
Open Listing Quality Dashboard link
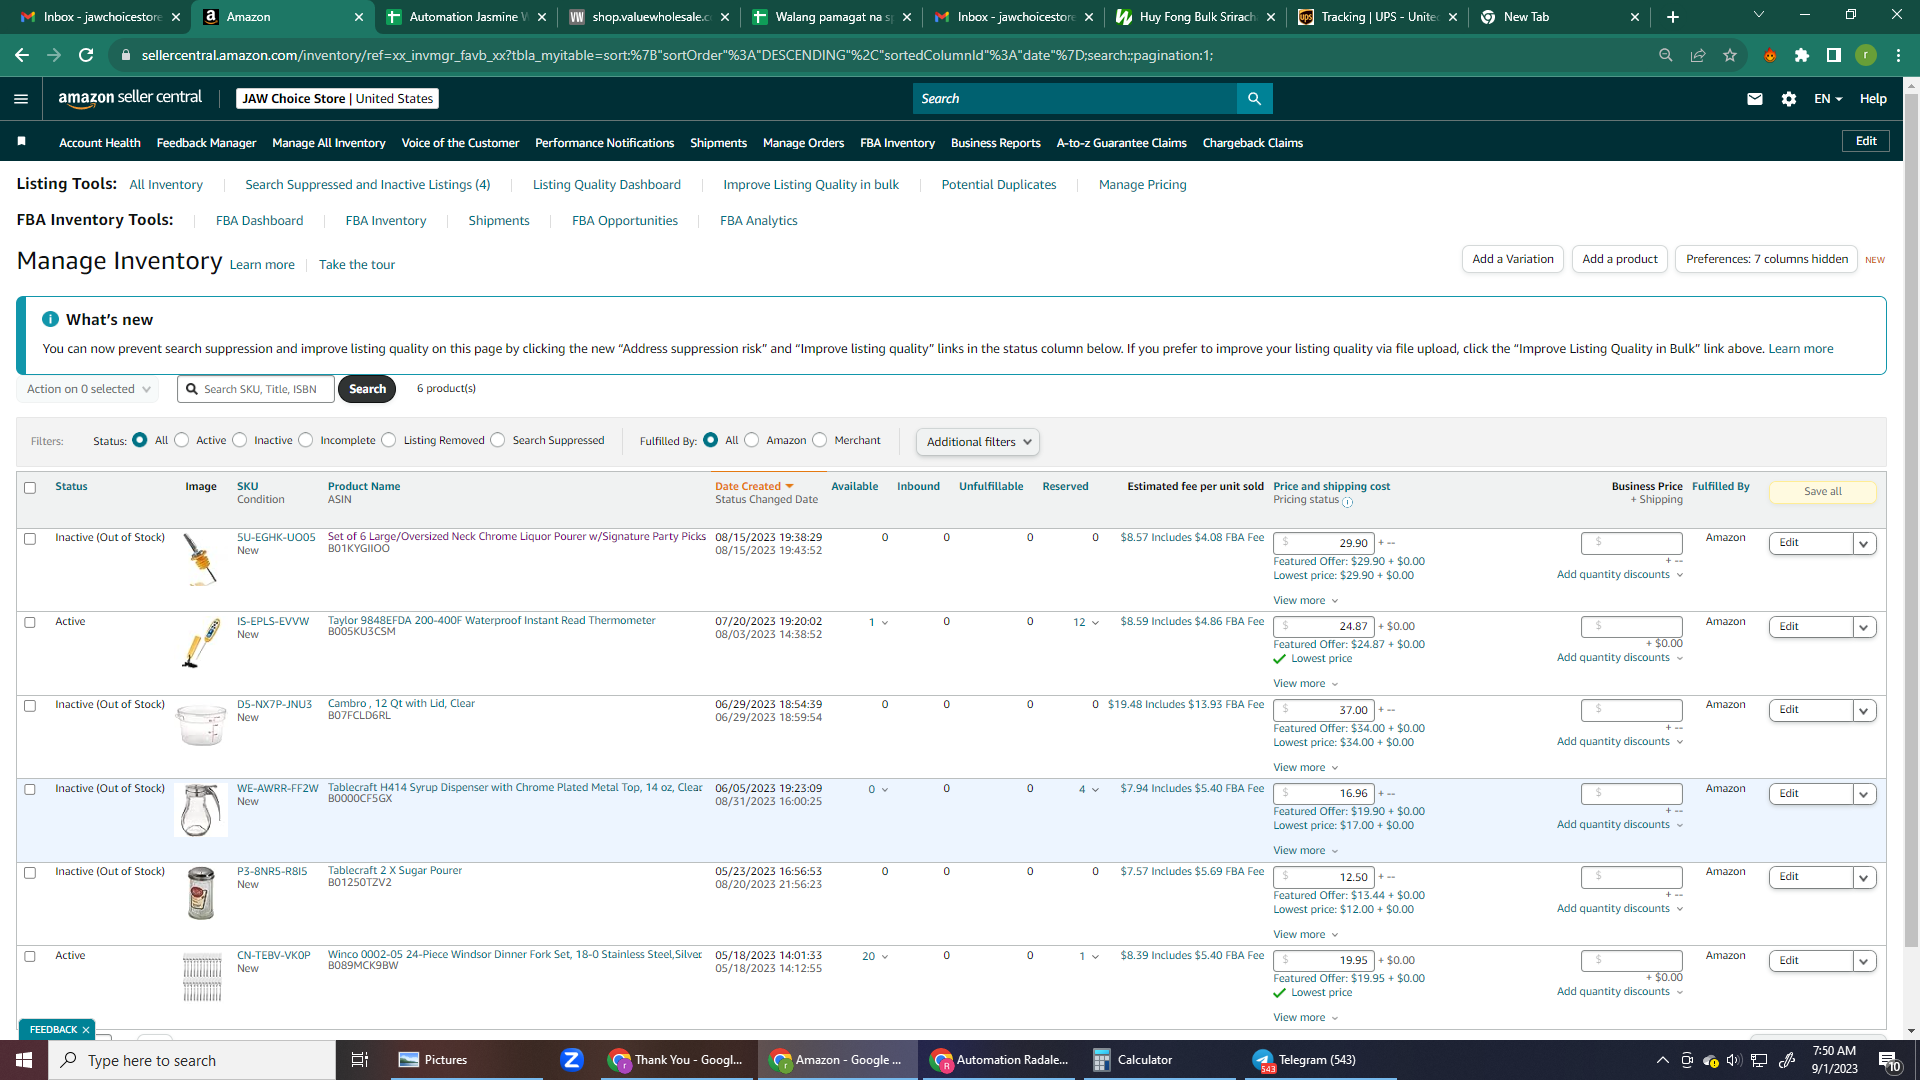pyautogui.click(x=606, y=185)
